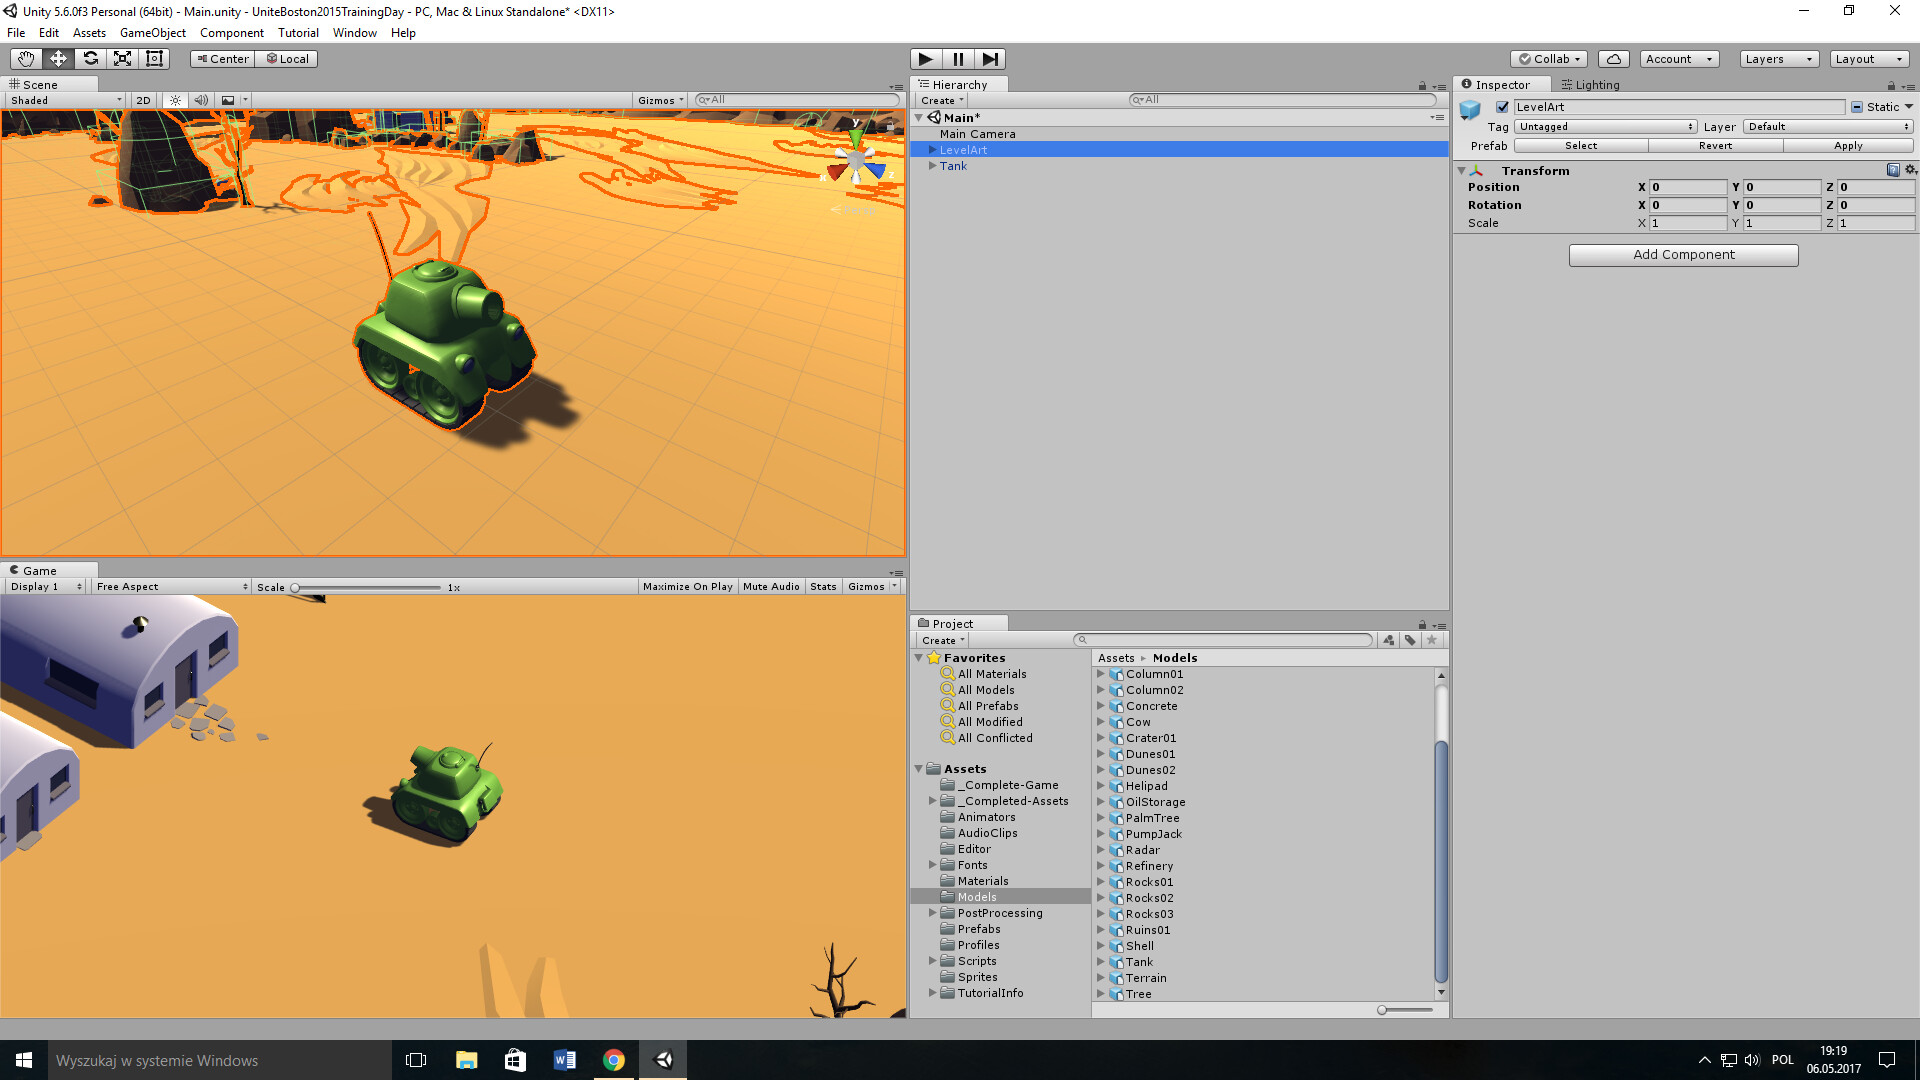1920x1080 pixels.
Task: Switch to the Lighting tab
Action: point(1590,84)
